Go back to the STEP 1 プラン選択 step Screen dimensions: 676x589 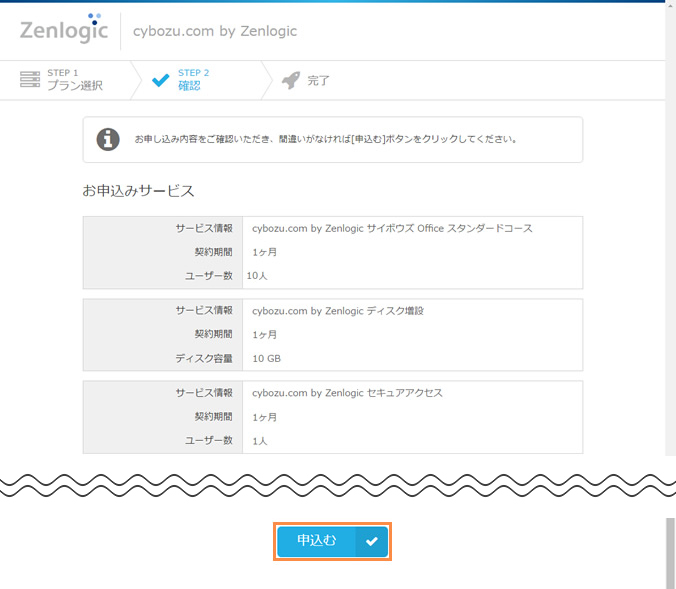click(x=75, y=80)
